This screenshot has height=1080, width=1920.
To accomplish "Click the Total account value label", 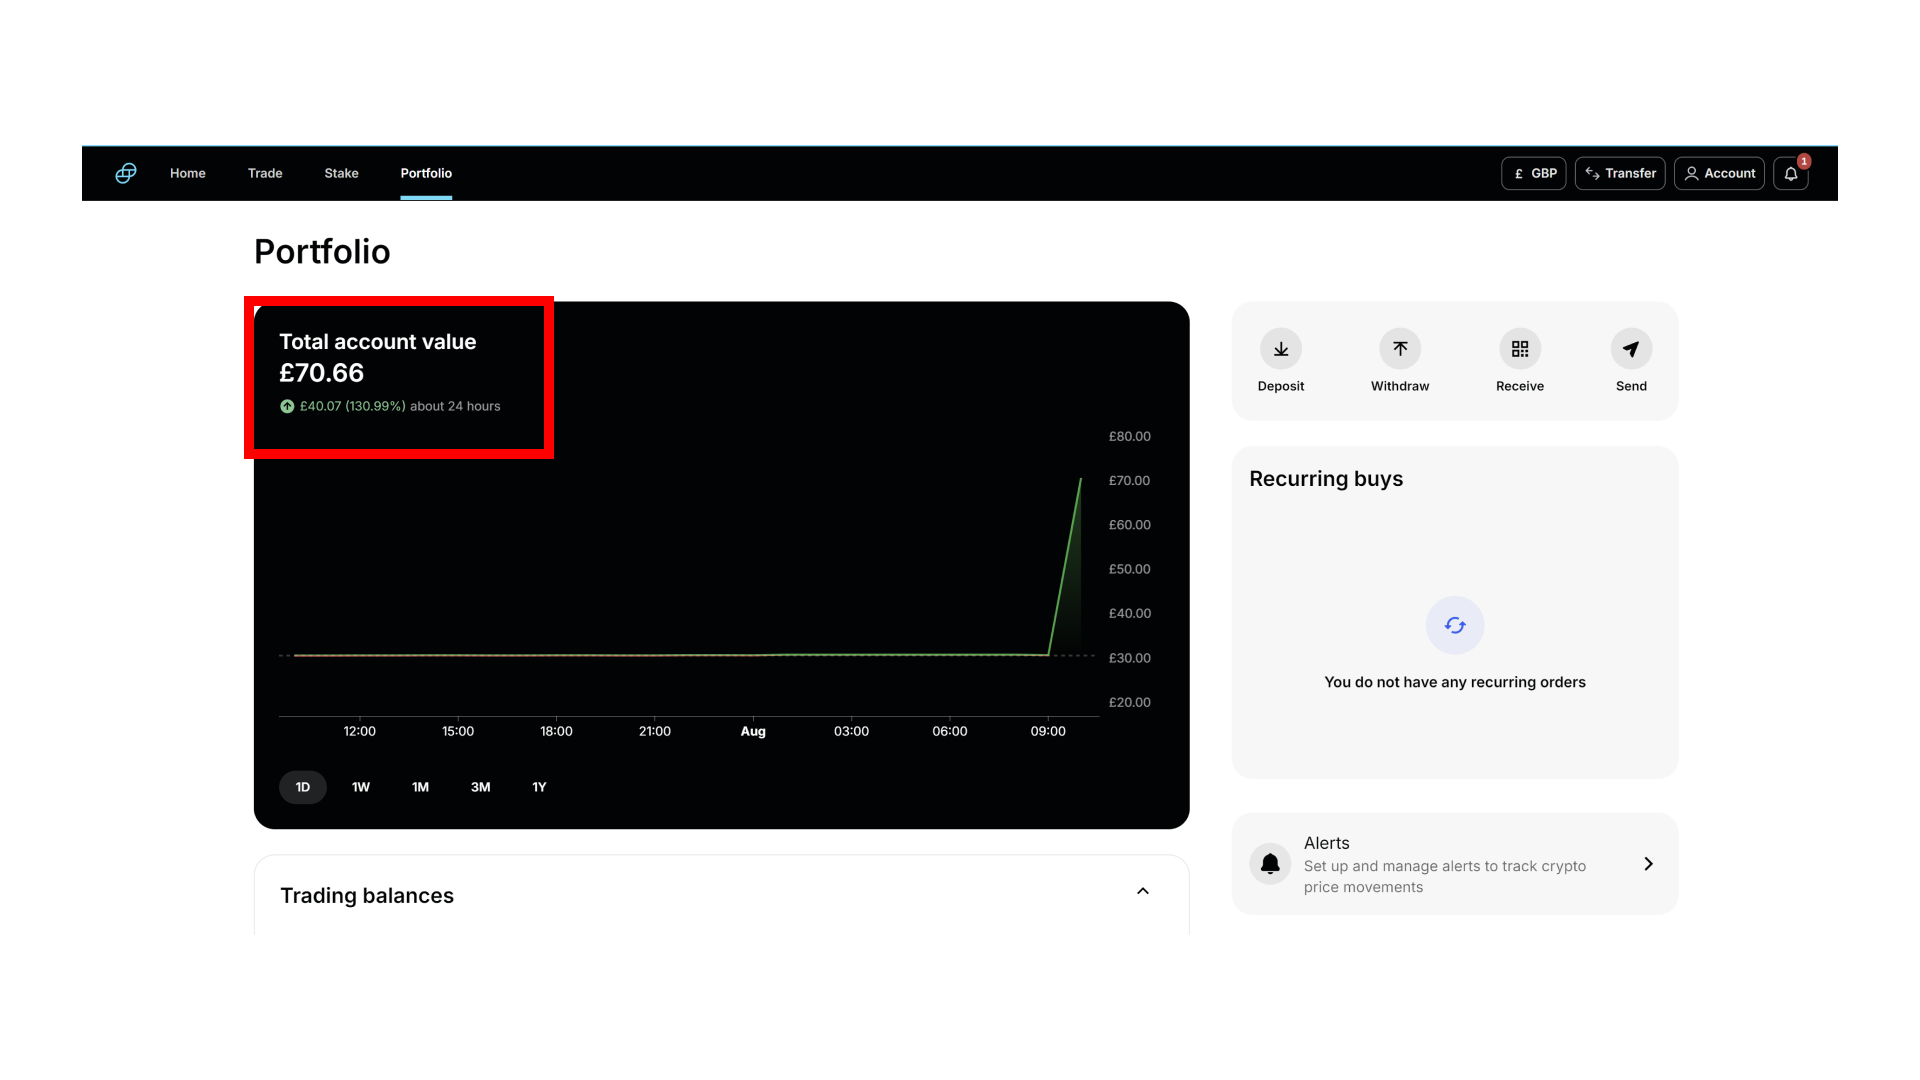I will pyautogui.click(x=378, y=342).
